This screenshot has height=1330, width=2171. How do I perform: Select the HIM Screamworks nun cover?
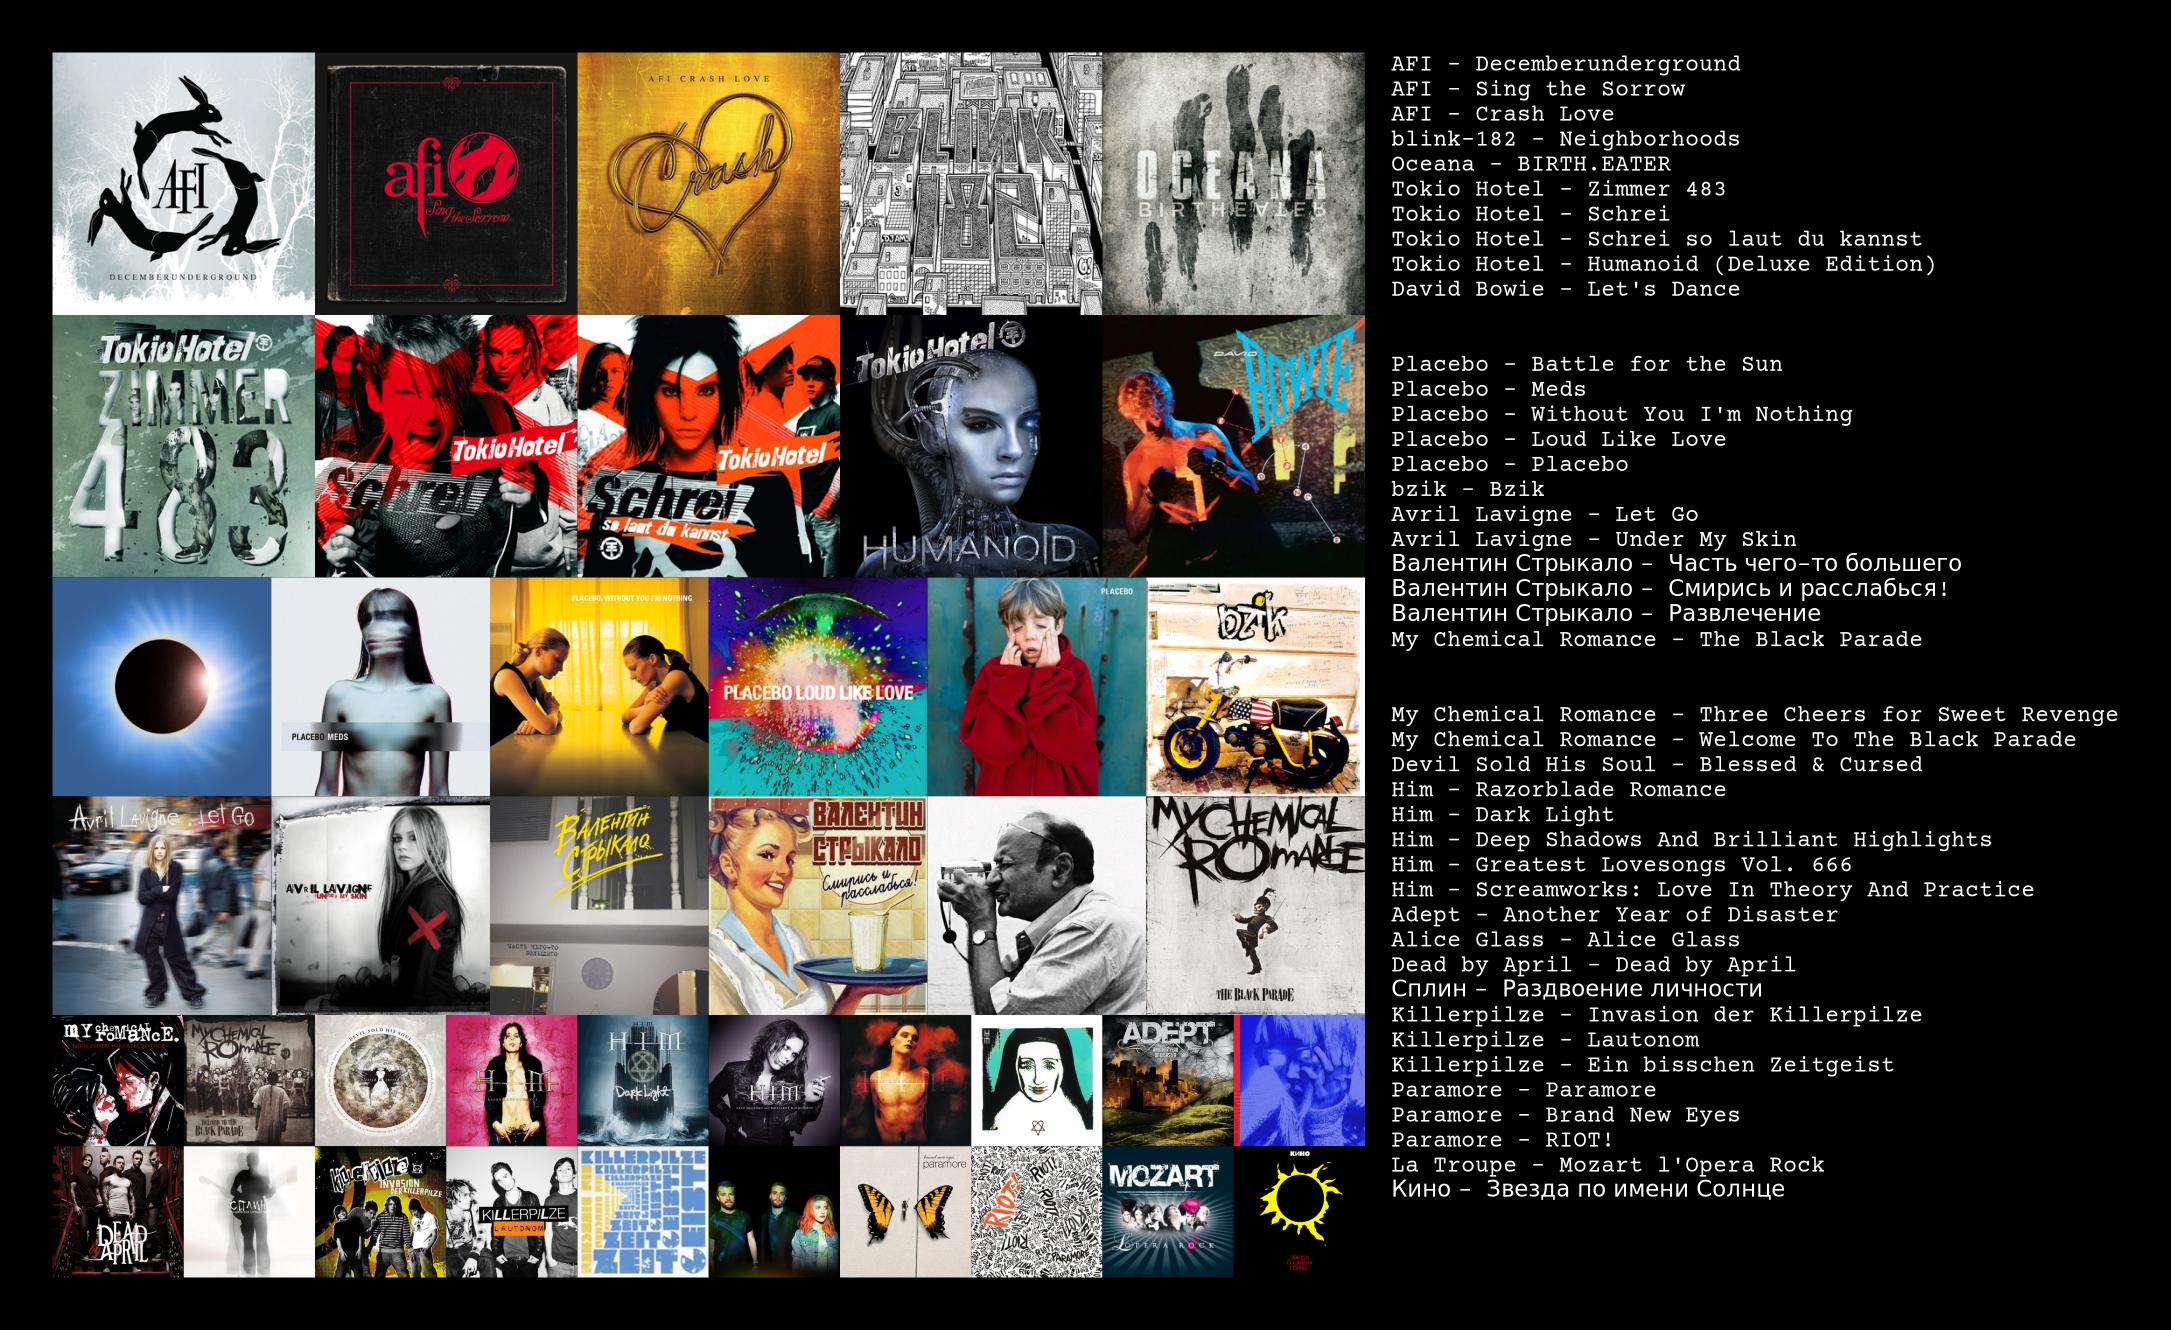tap(1036, 1080)
